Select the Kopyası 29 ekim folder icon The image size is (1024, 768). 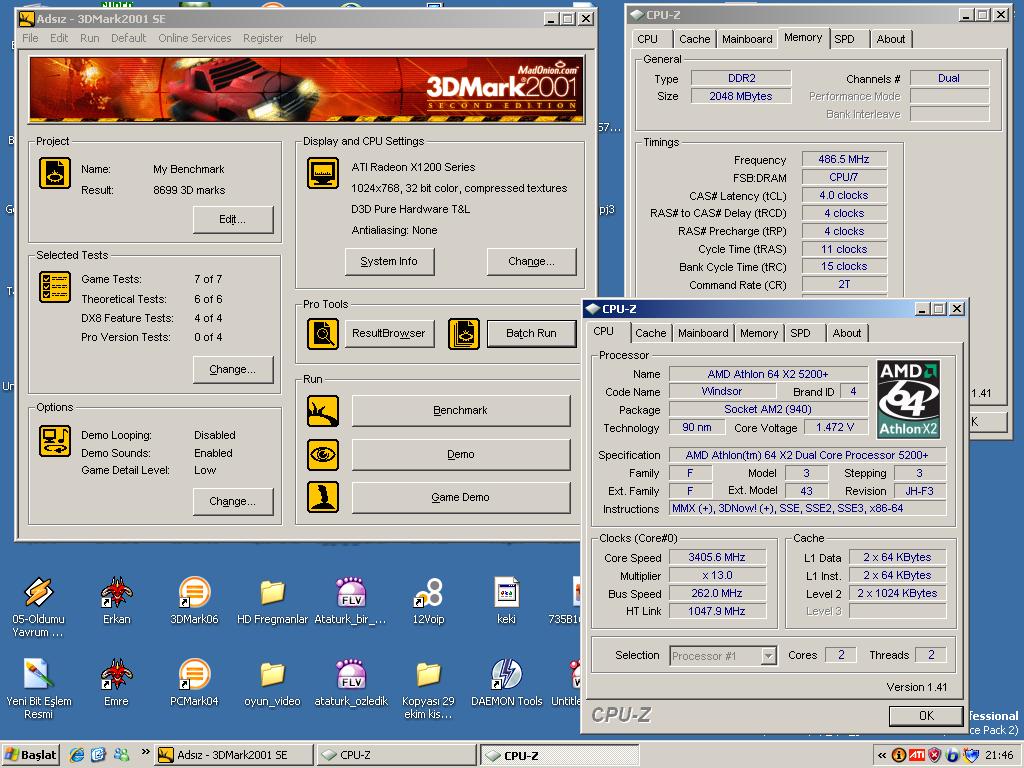tap(428, 675)
